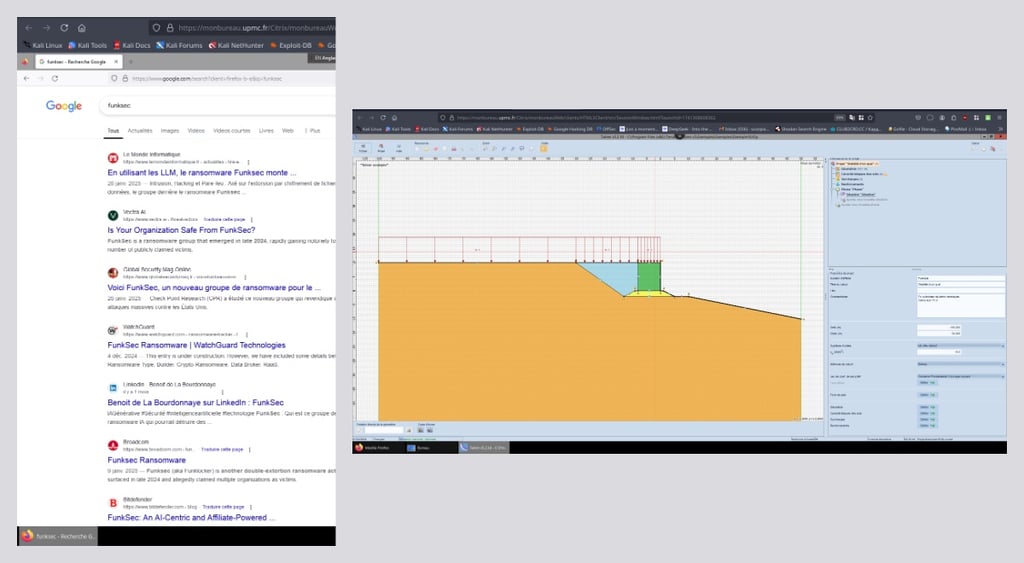Open a new tab beside the Google tab
Viewport: 1024px width, 563px height.
point(130,61)
